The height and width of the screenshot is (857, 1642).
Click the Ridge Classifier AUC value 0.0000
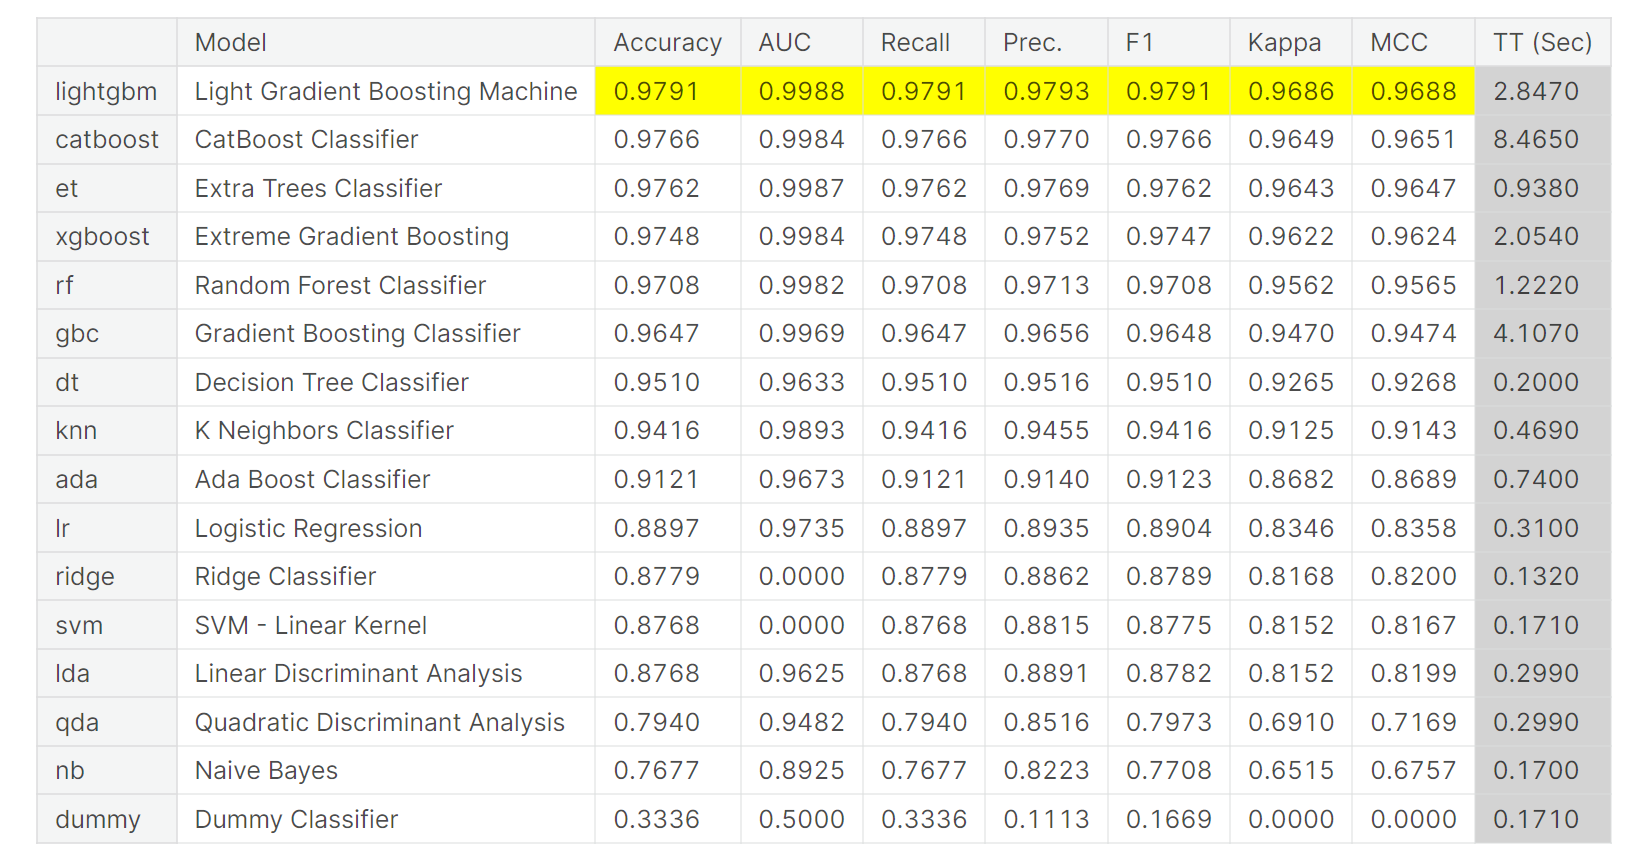pos(801,577)
